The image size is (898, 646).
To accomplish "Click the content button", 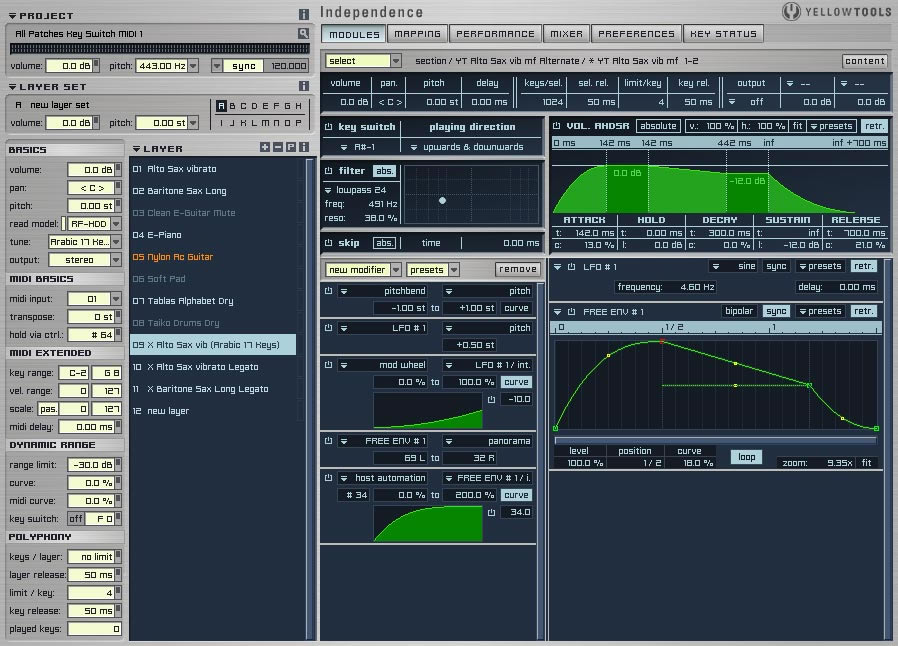I will 865,61.
